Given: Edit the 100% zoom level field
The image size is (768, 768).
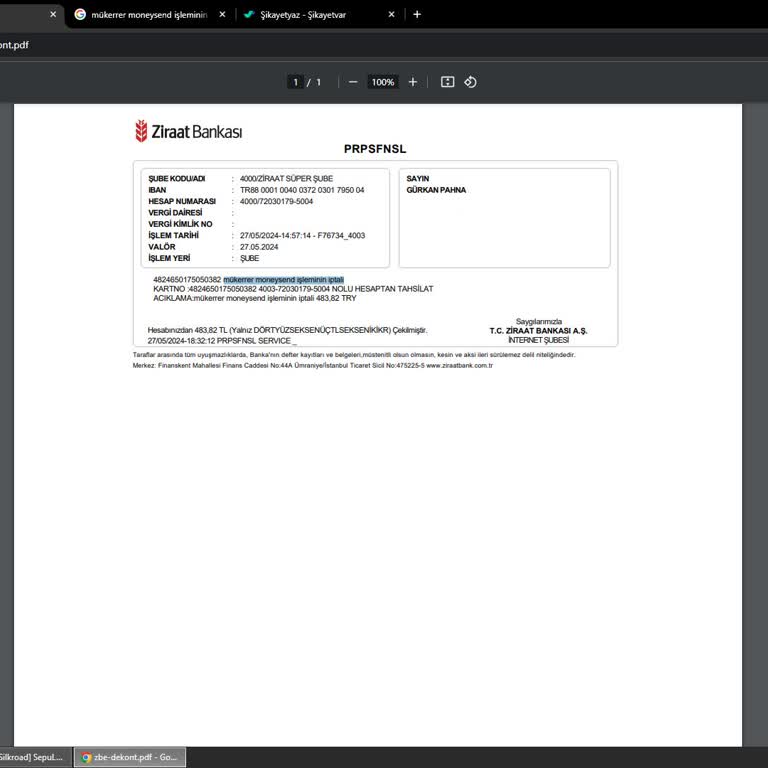Looking at the screenshot, I should [383, 82].
